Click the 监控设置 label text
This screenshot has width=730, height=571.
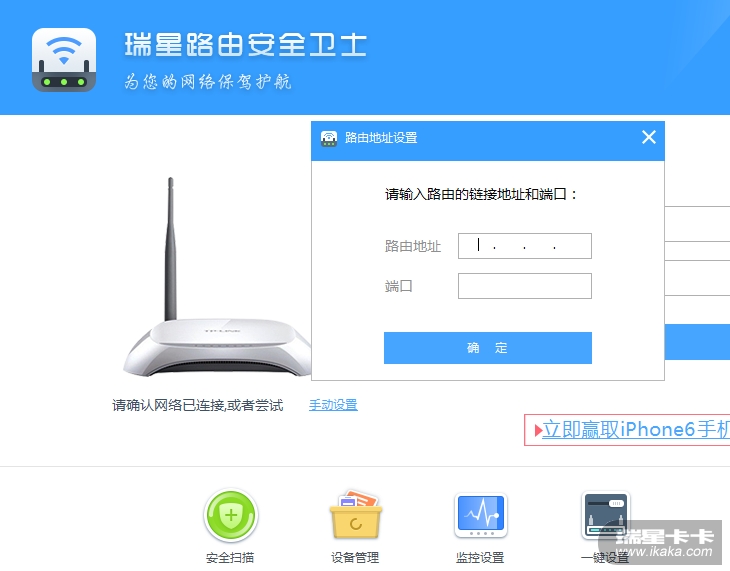[480, 557]
